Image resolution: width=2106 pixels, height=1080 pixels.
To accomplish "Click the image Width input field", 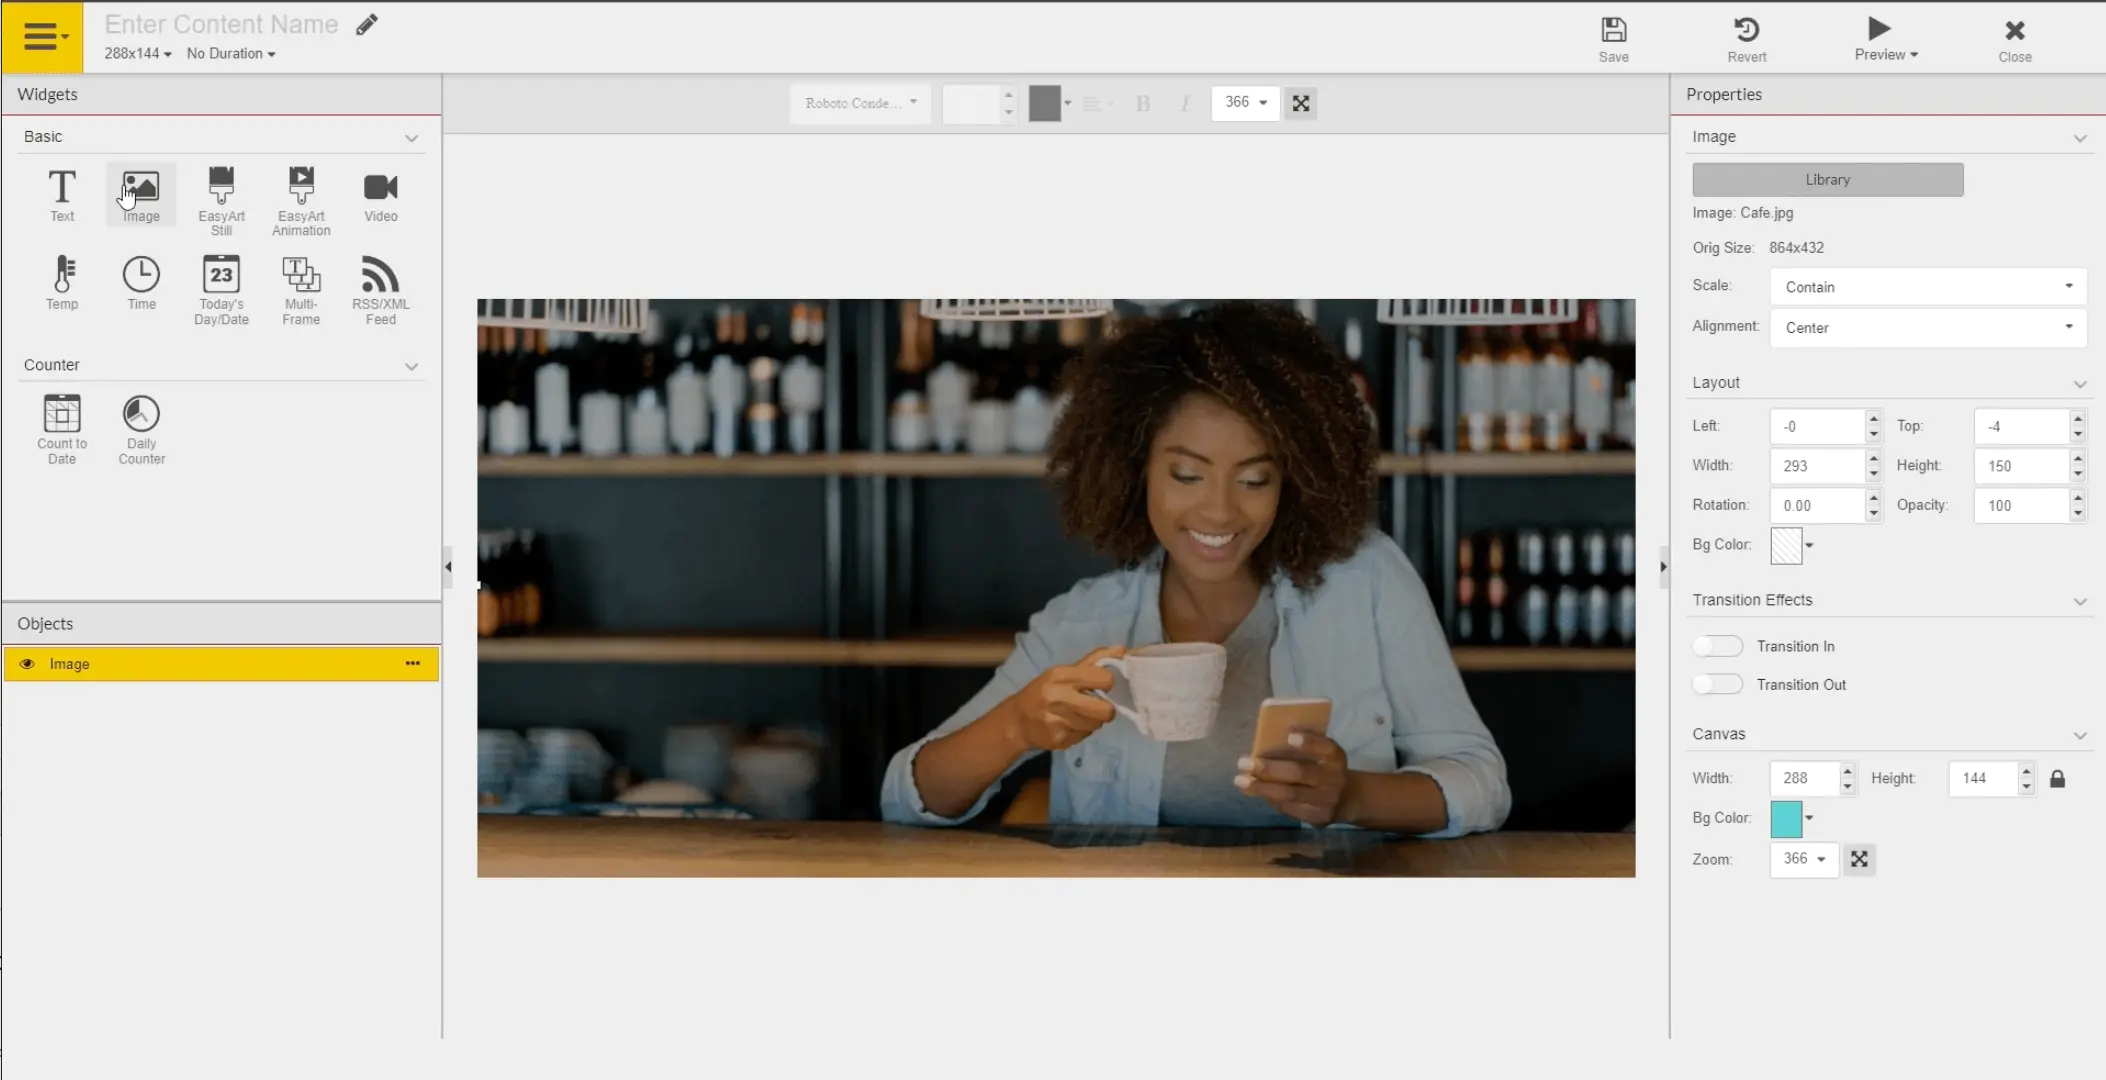I will click(1815, 466).
